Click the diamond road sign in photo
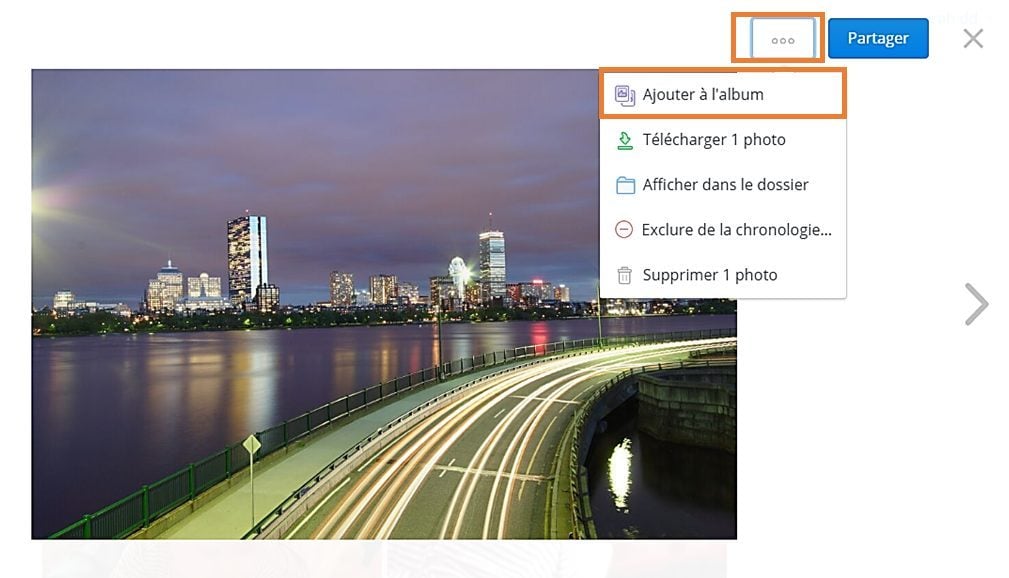 click(252, 444)
